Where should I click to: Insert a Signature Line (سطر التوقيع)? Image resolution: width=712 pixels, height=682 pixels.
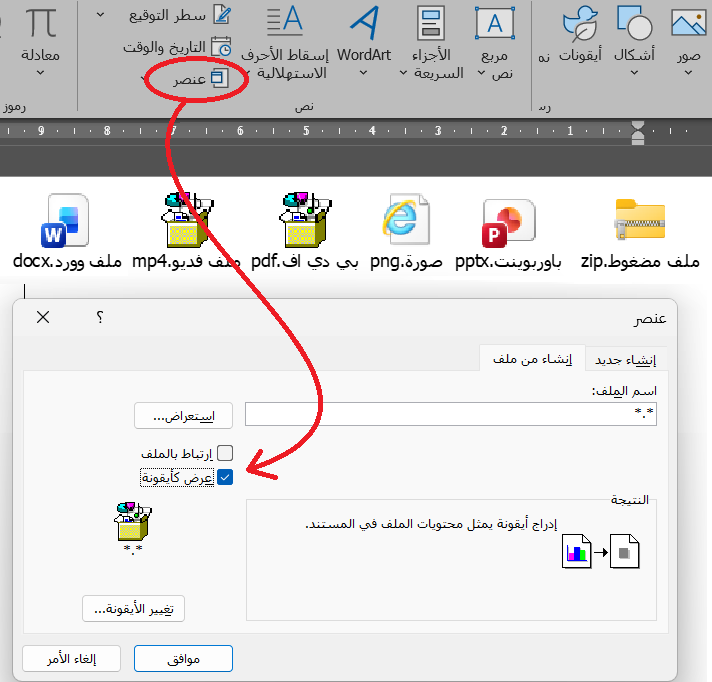pos(180,15)
